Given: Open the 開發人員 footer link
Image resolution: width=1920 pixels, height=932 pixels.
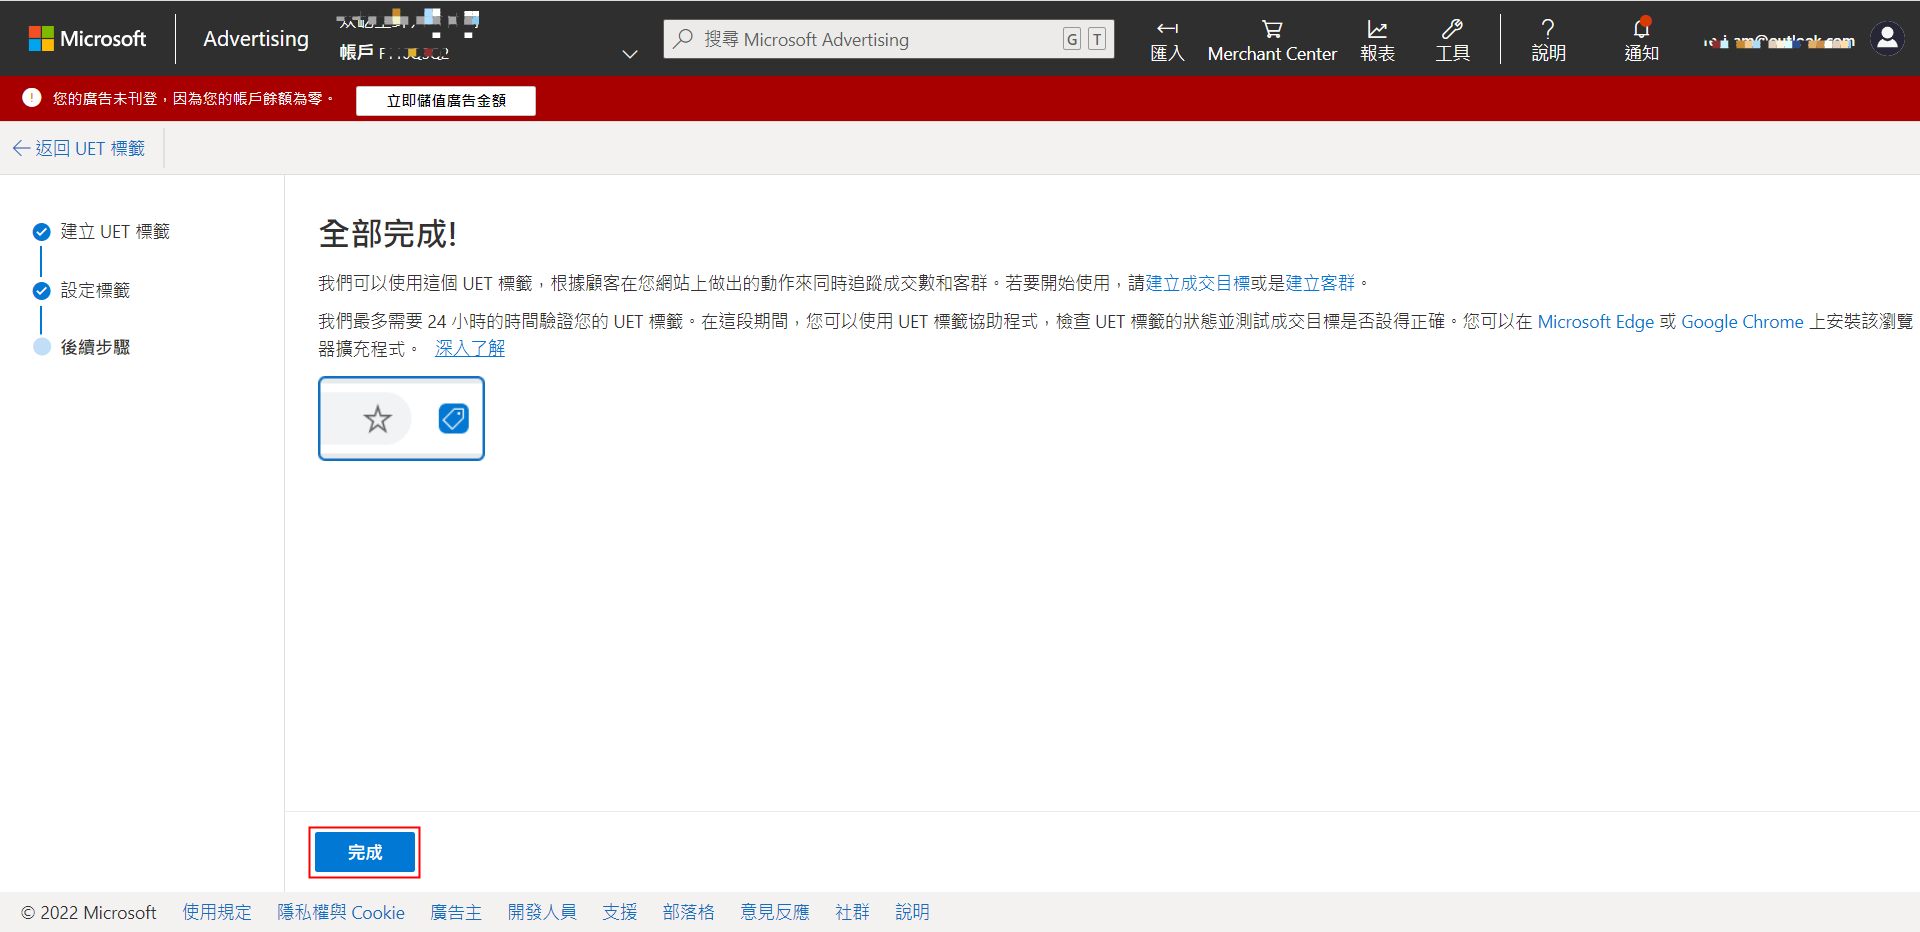Looking at the screenshot, I should (542, 912).
